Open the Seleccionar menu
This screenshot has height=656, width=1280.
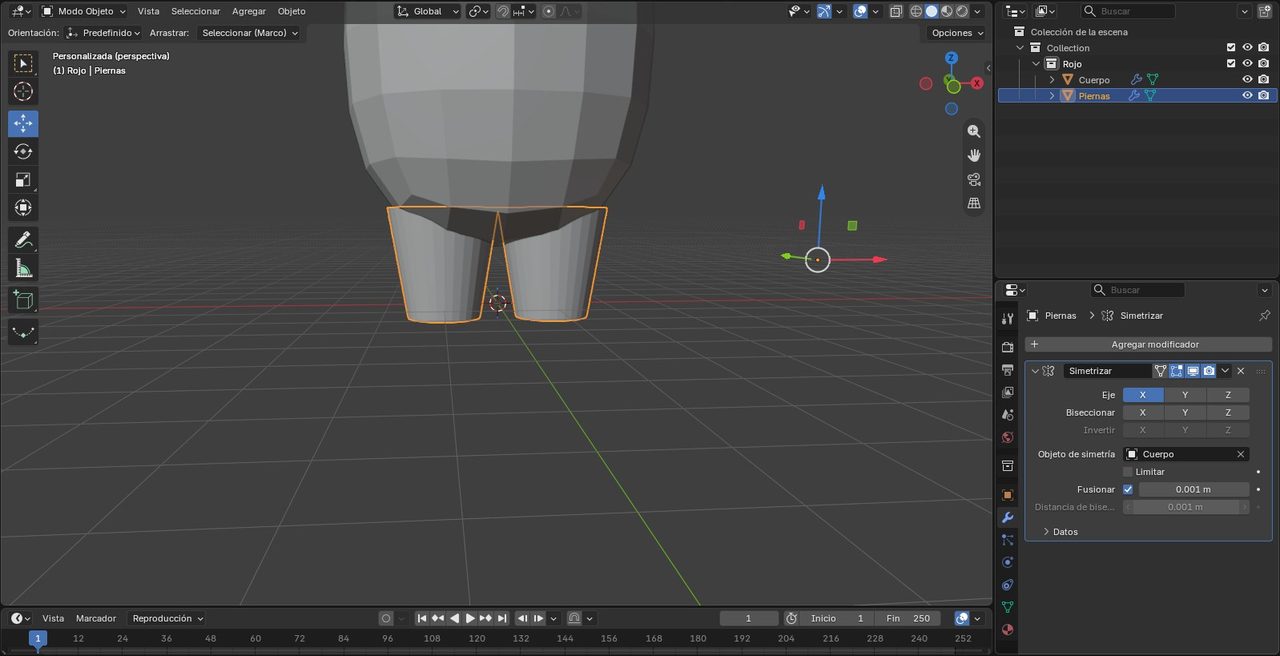pyautogui.click(x=195, y=11)
